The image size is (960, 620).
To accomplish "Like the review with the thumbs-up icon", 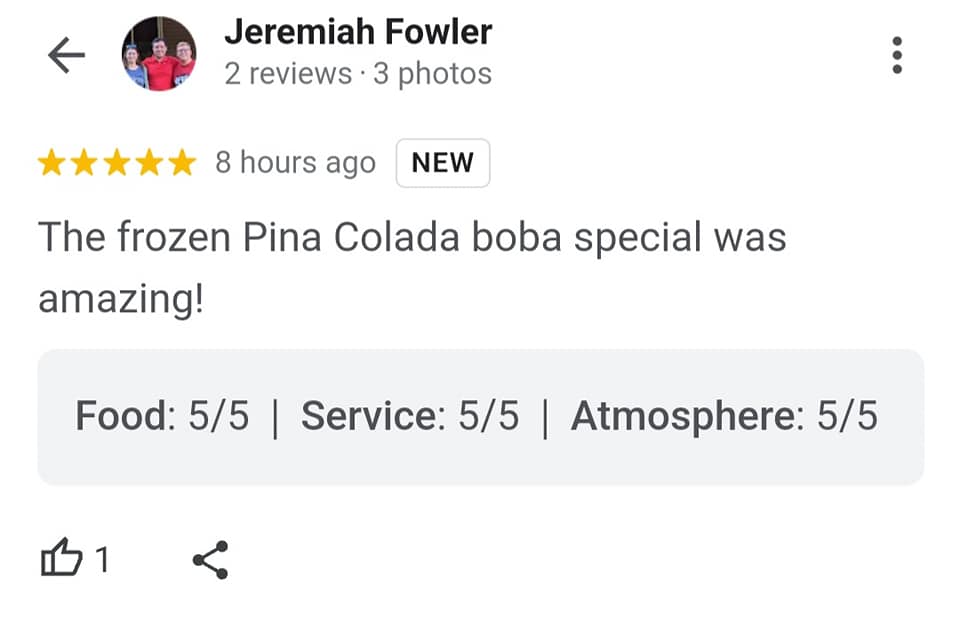I will click(60, 559).
